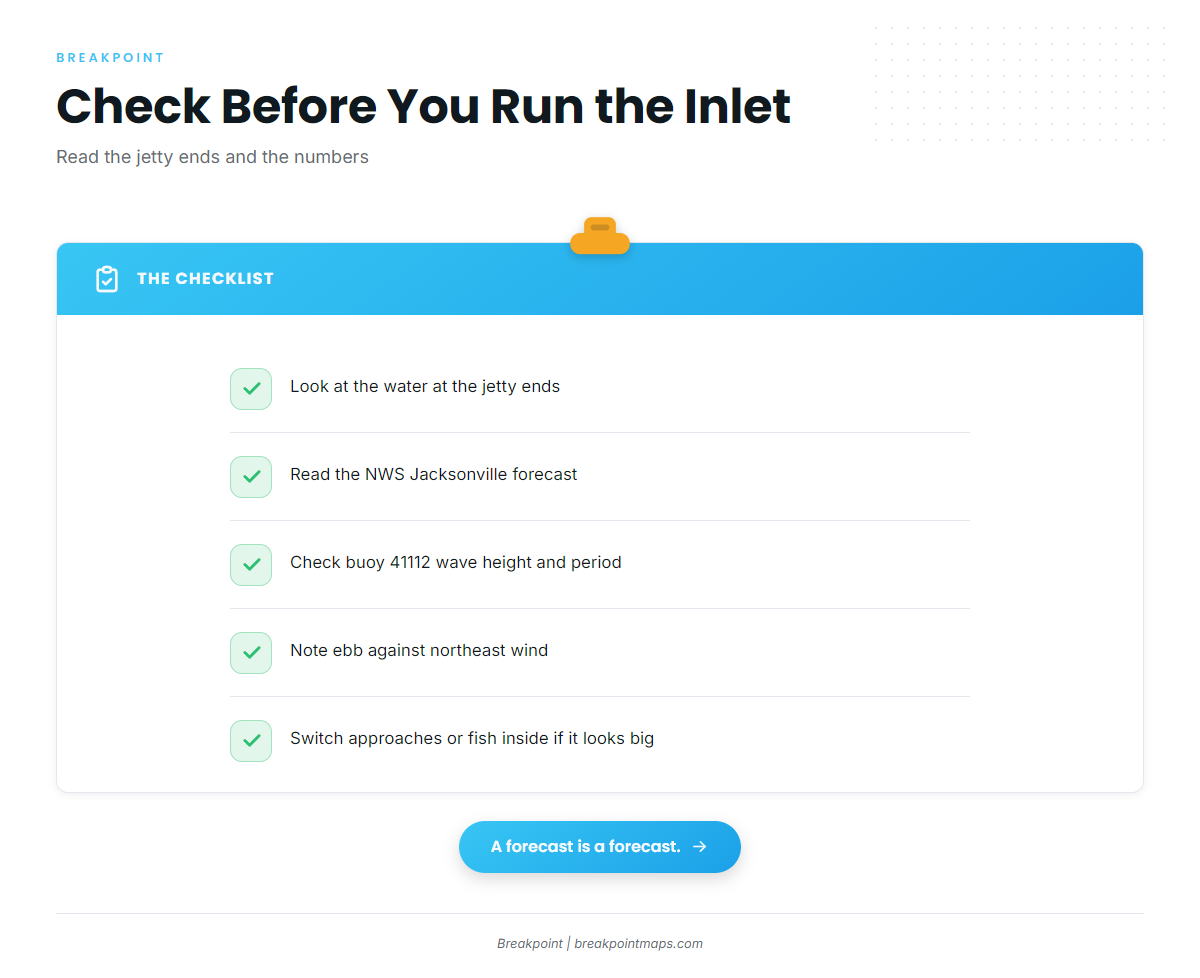Click subtitle about jetty ends and numbers

pos(212,157)
